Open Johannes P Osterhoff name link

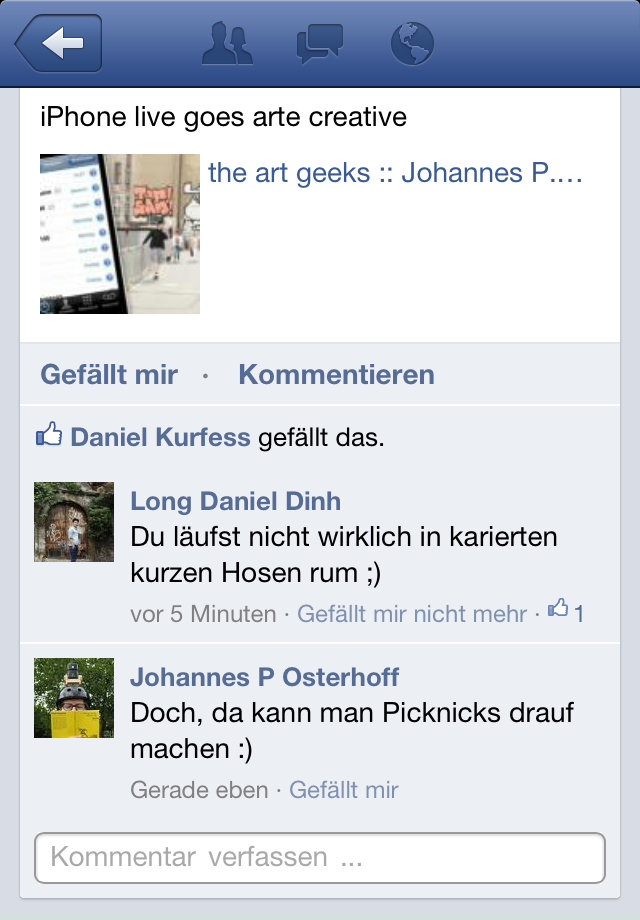(265, 677)
